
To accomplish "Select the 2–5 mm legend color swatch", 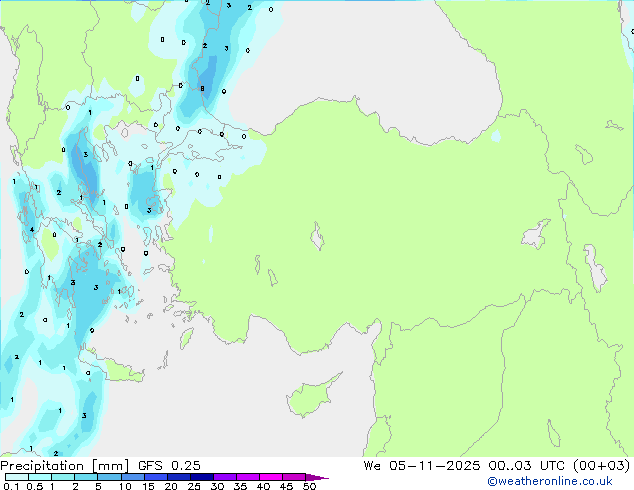I will point(86,477).
